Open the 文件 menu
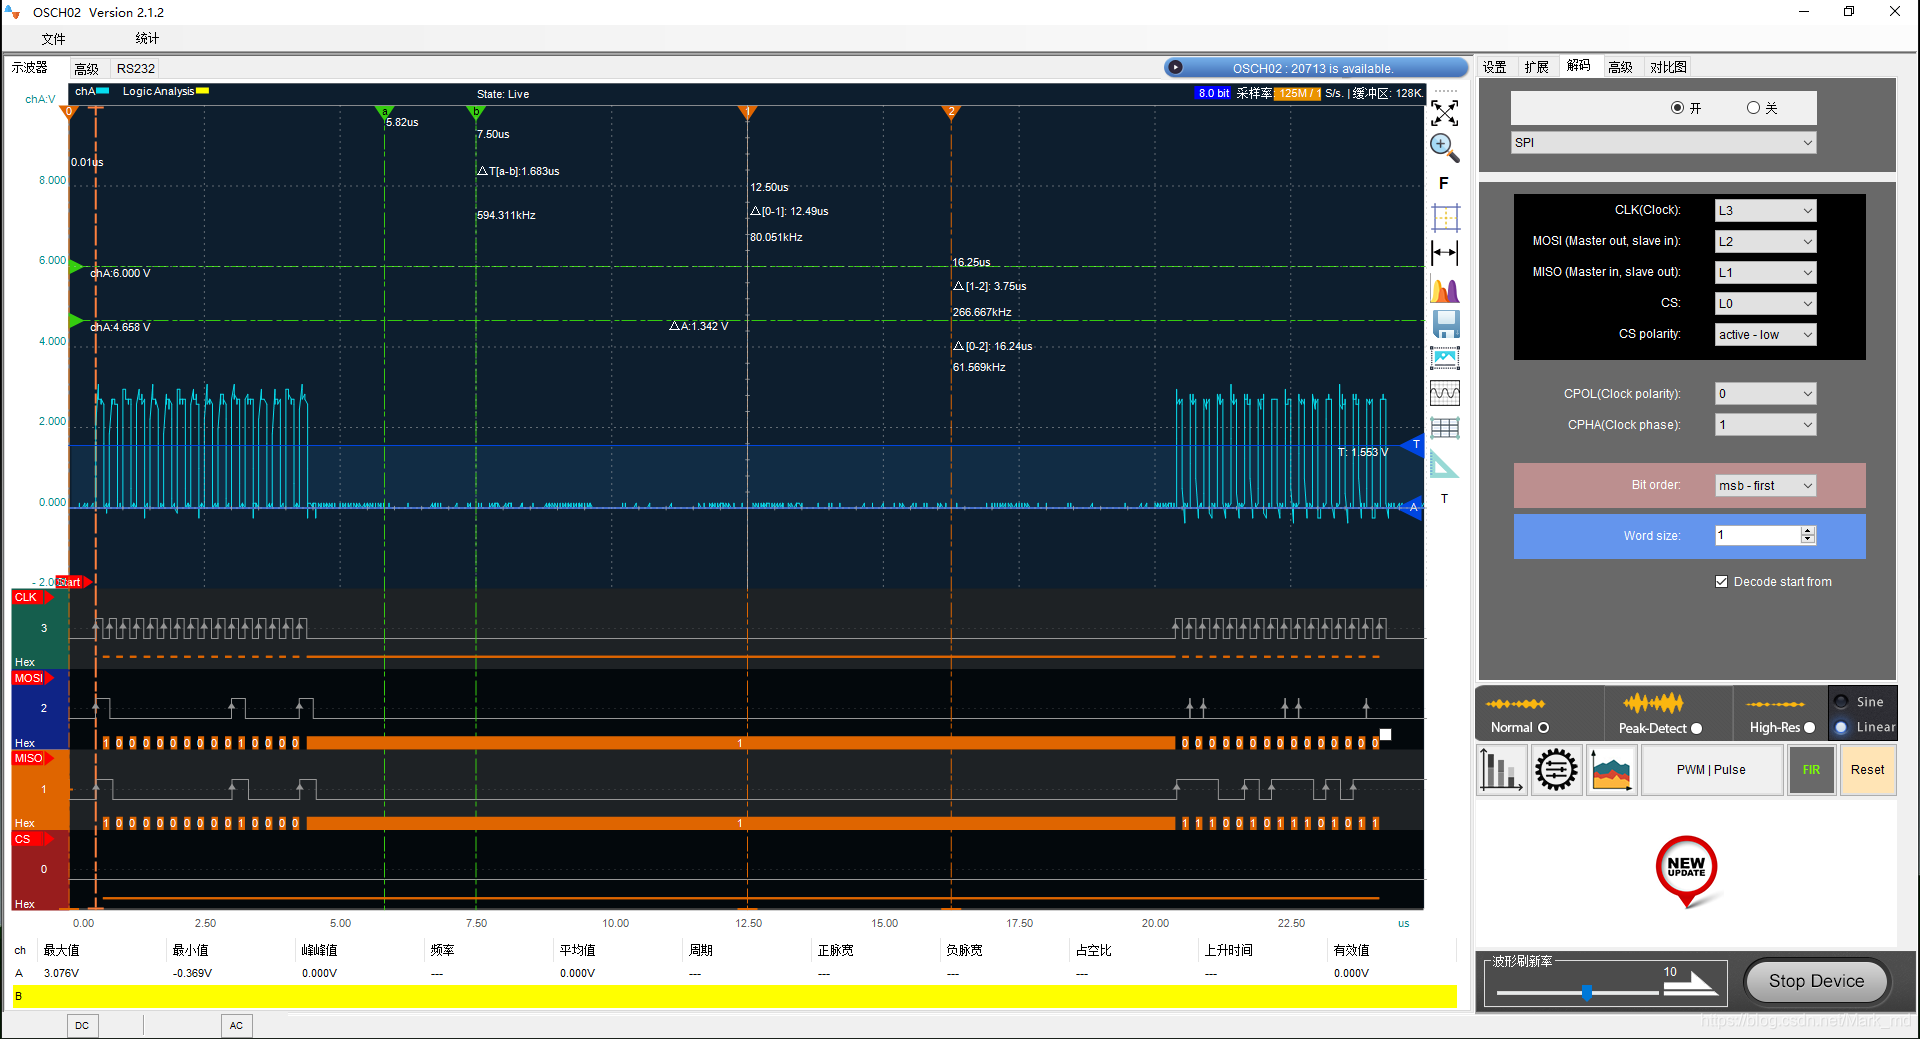 [53, 39]
